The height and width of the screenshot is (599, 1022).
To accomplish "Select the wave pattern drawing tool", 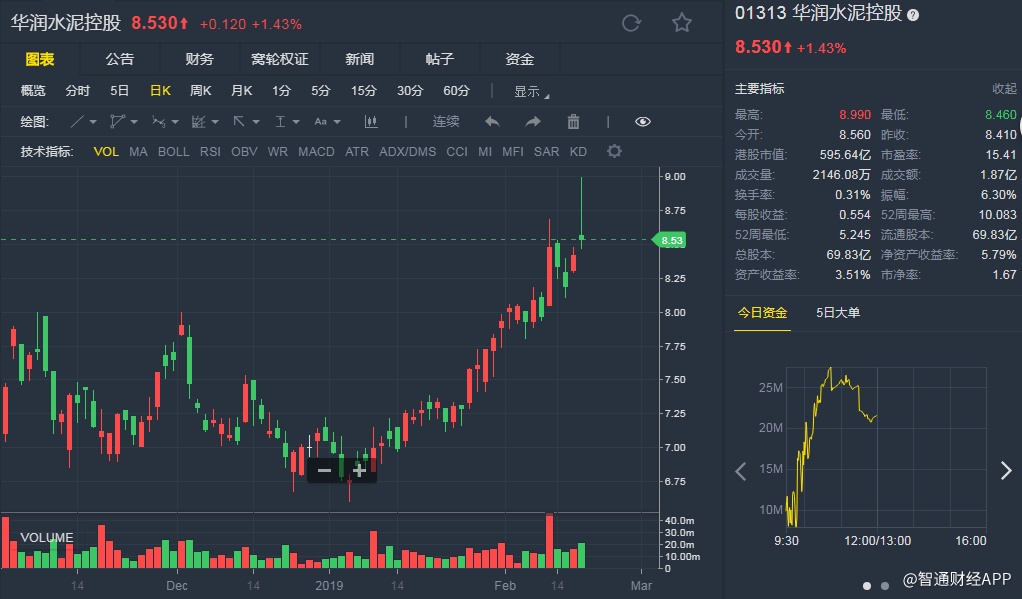I will 158,122.
